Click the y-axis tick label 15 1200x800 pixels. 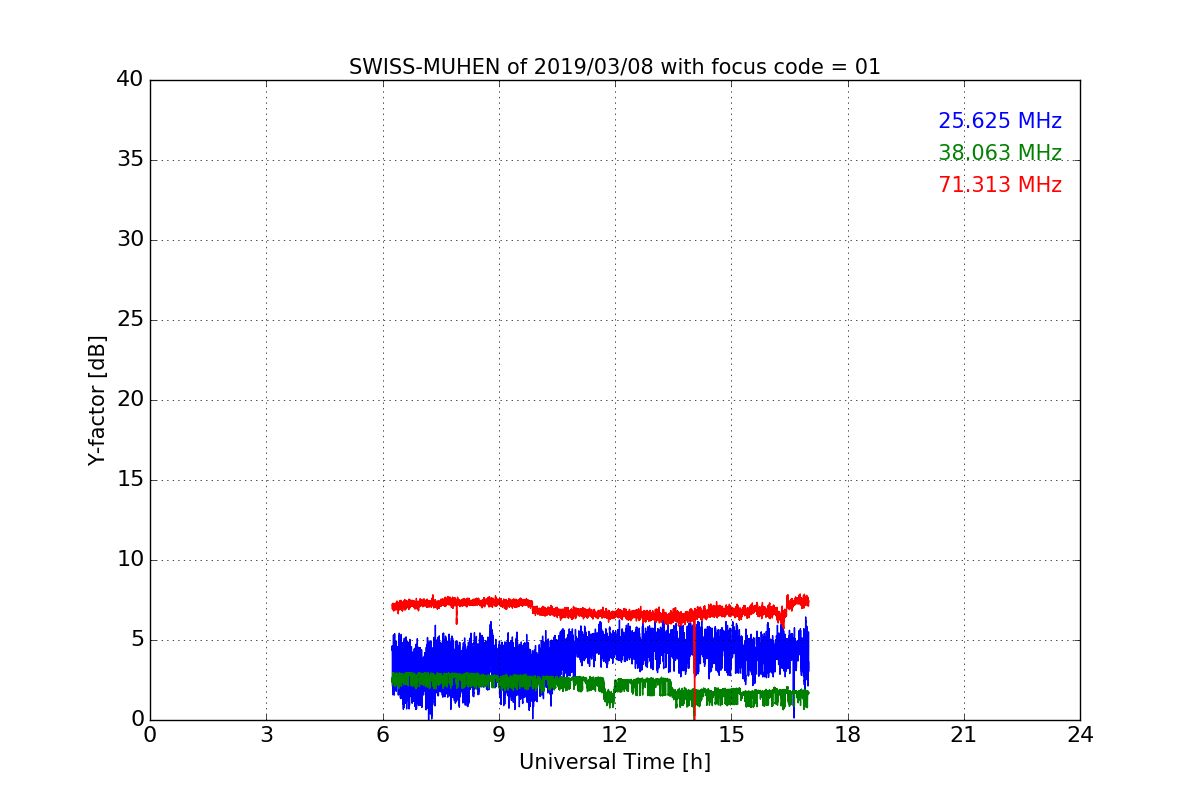coord(129,480)
